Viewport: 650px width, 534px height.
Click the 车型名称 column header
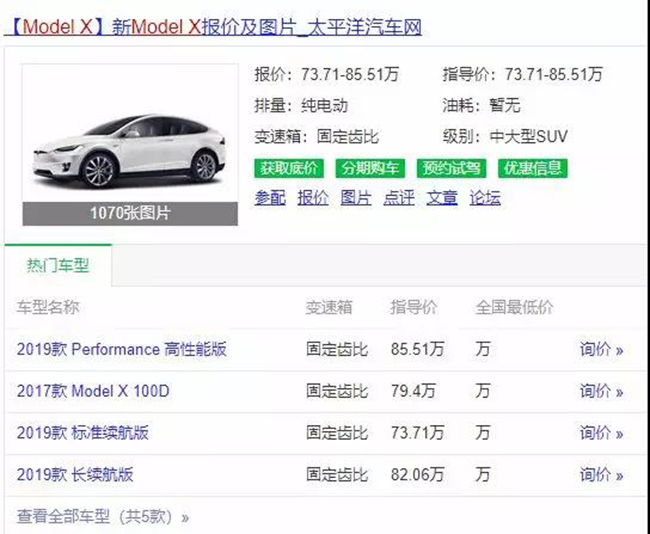pos(48,307)
